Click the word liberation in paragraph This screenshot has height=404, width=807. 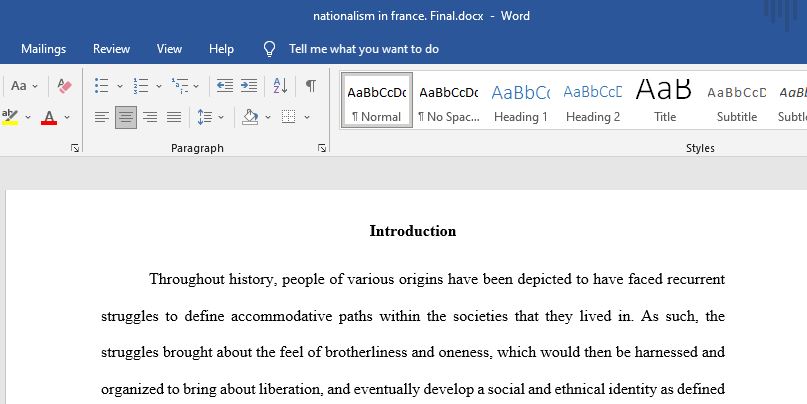[x=291, y=390]
